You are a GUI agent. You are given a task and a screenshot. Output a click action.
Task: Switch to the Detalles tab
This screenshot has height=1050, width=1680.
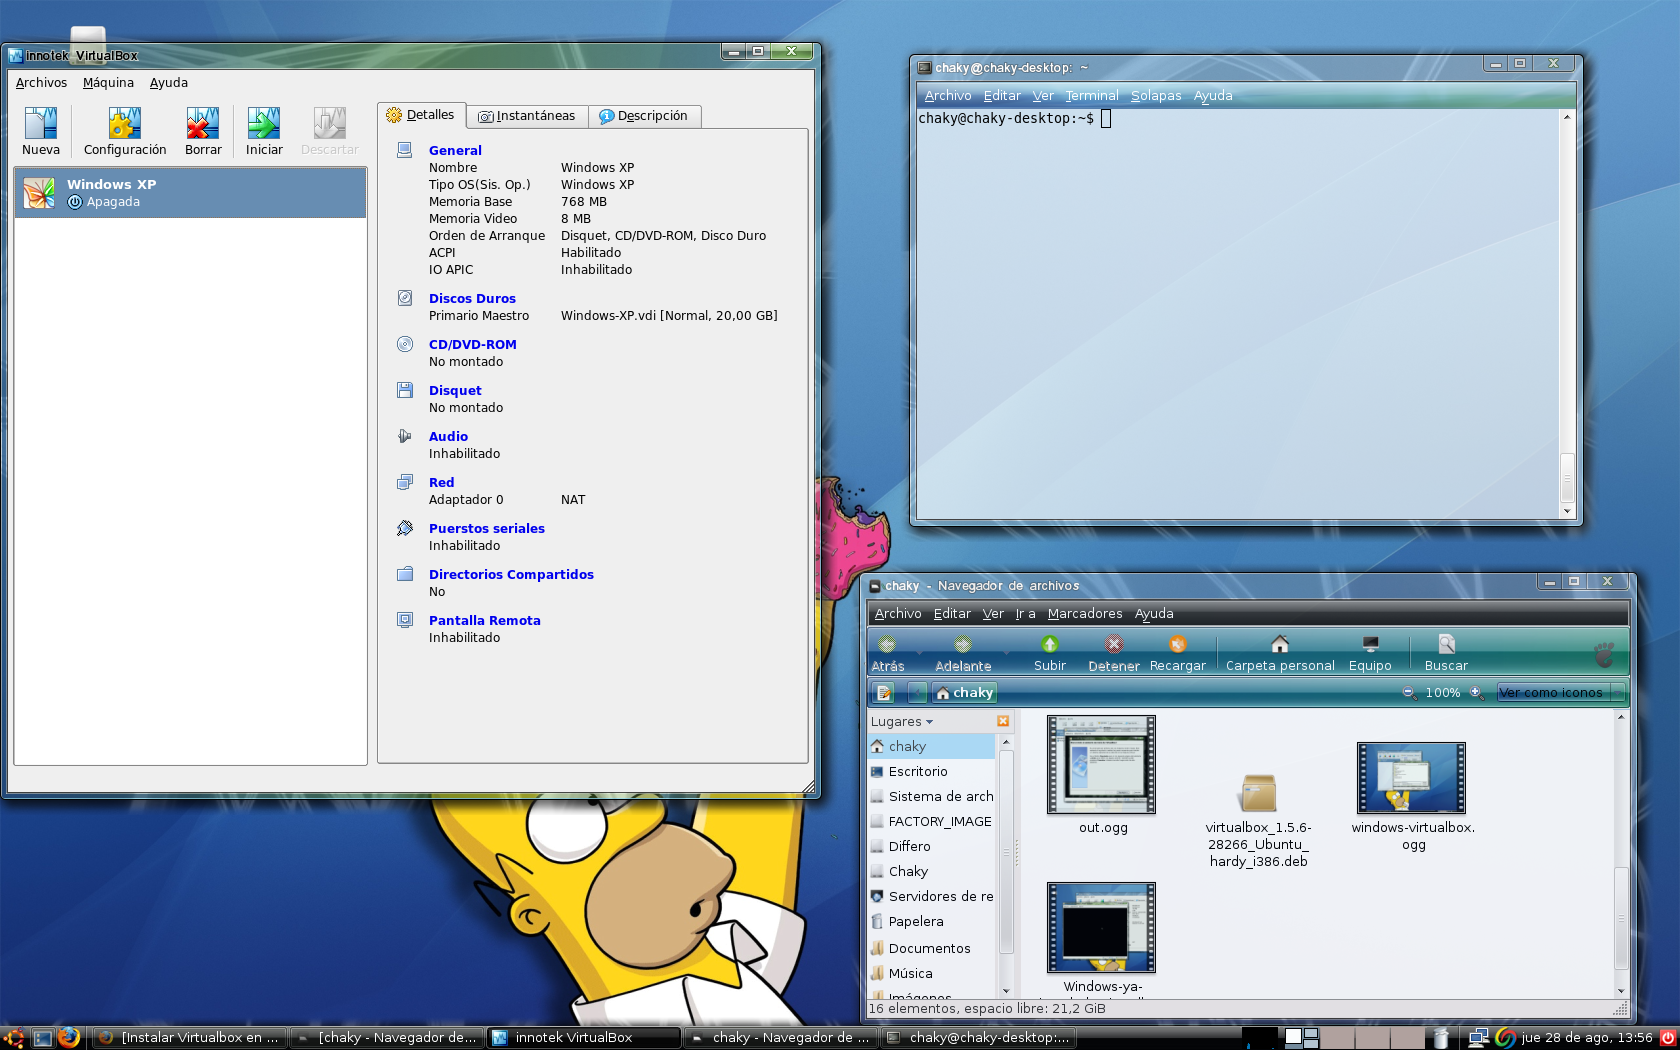pyautogui.click(x=421, y=115)
